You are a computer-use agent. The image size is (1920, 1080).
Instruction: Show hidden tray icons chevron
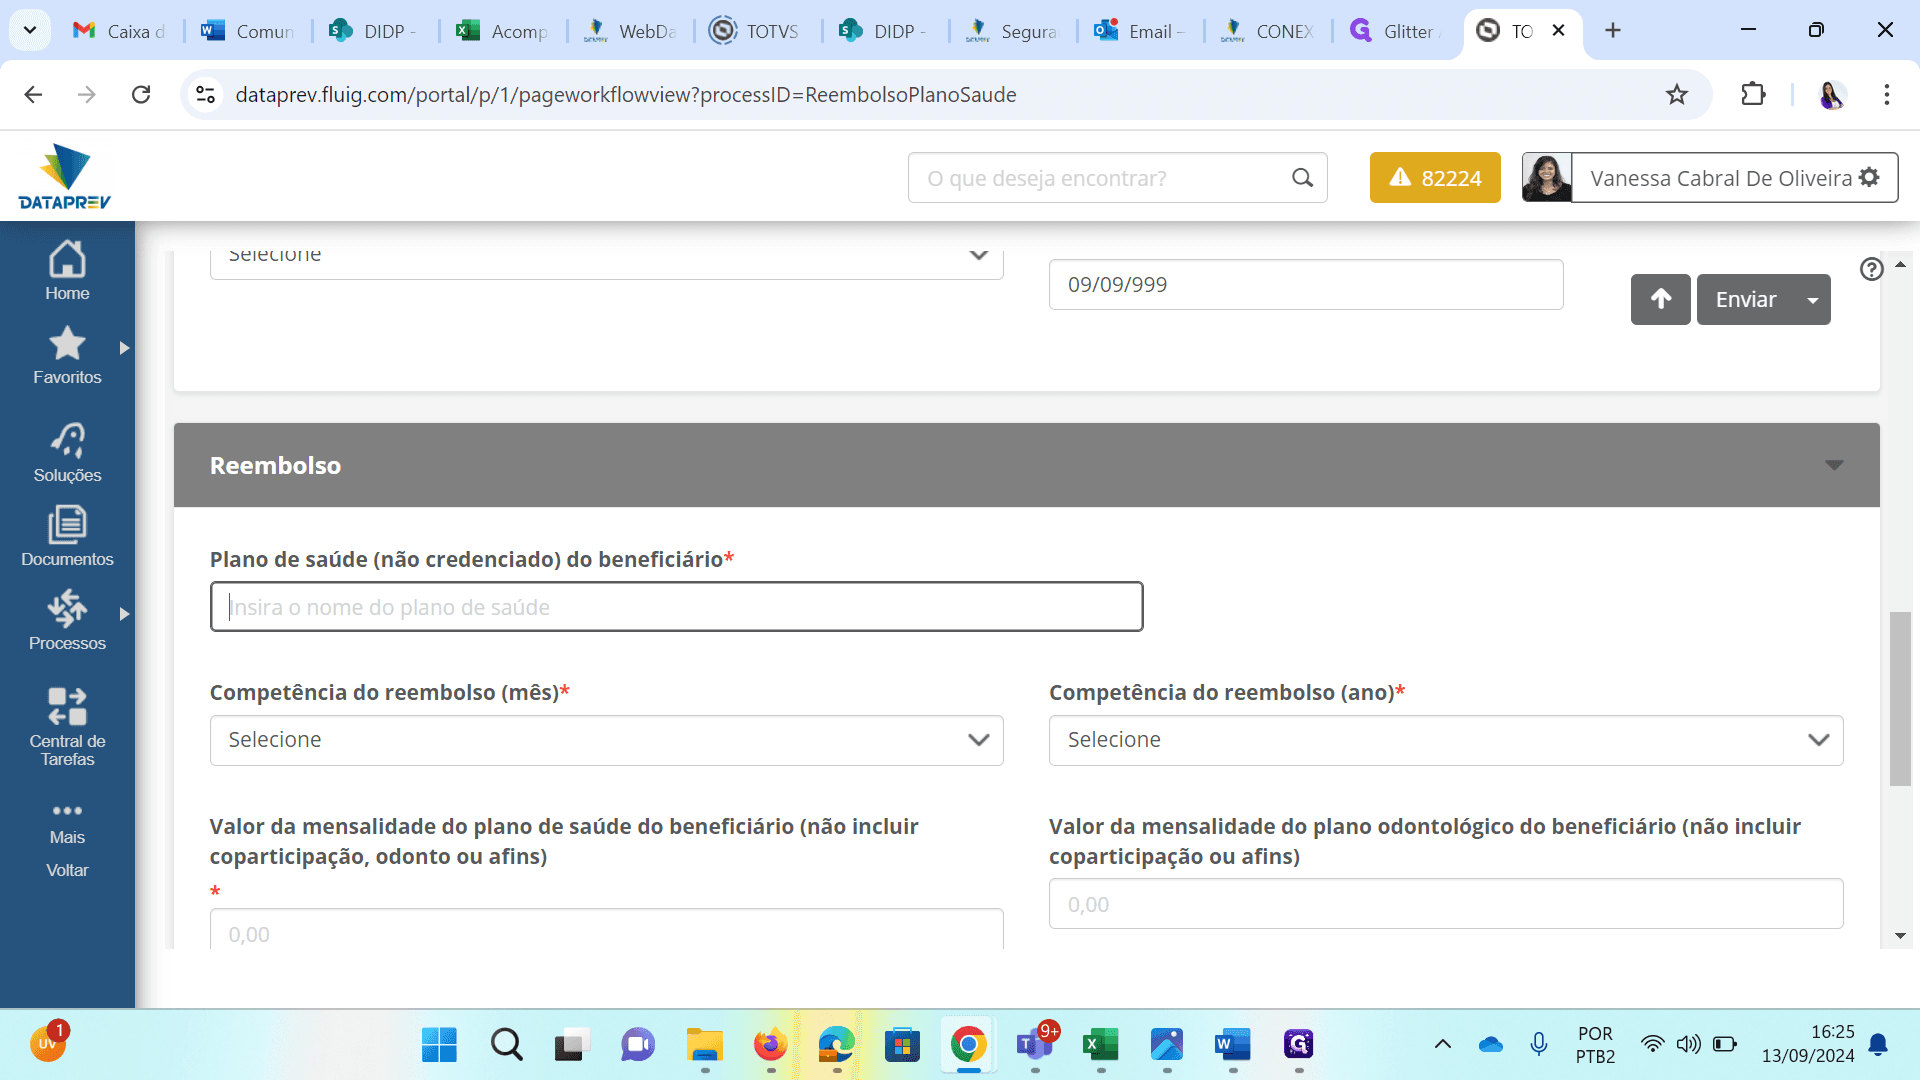[1443, 1044]
